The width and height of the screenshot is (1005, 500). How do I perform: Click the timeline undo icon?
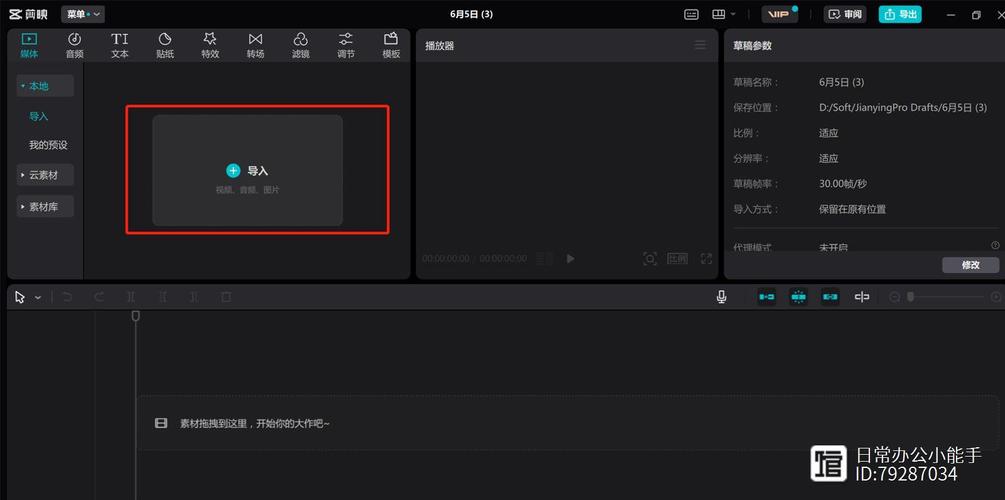[x=67, y=297]
